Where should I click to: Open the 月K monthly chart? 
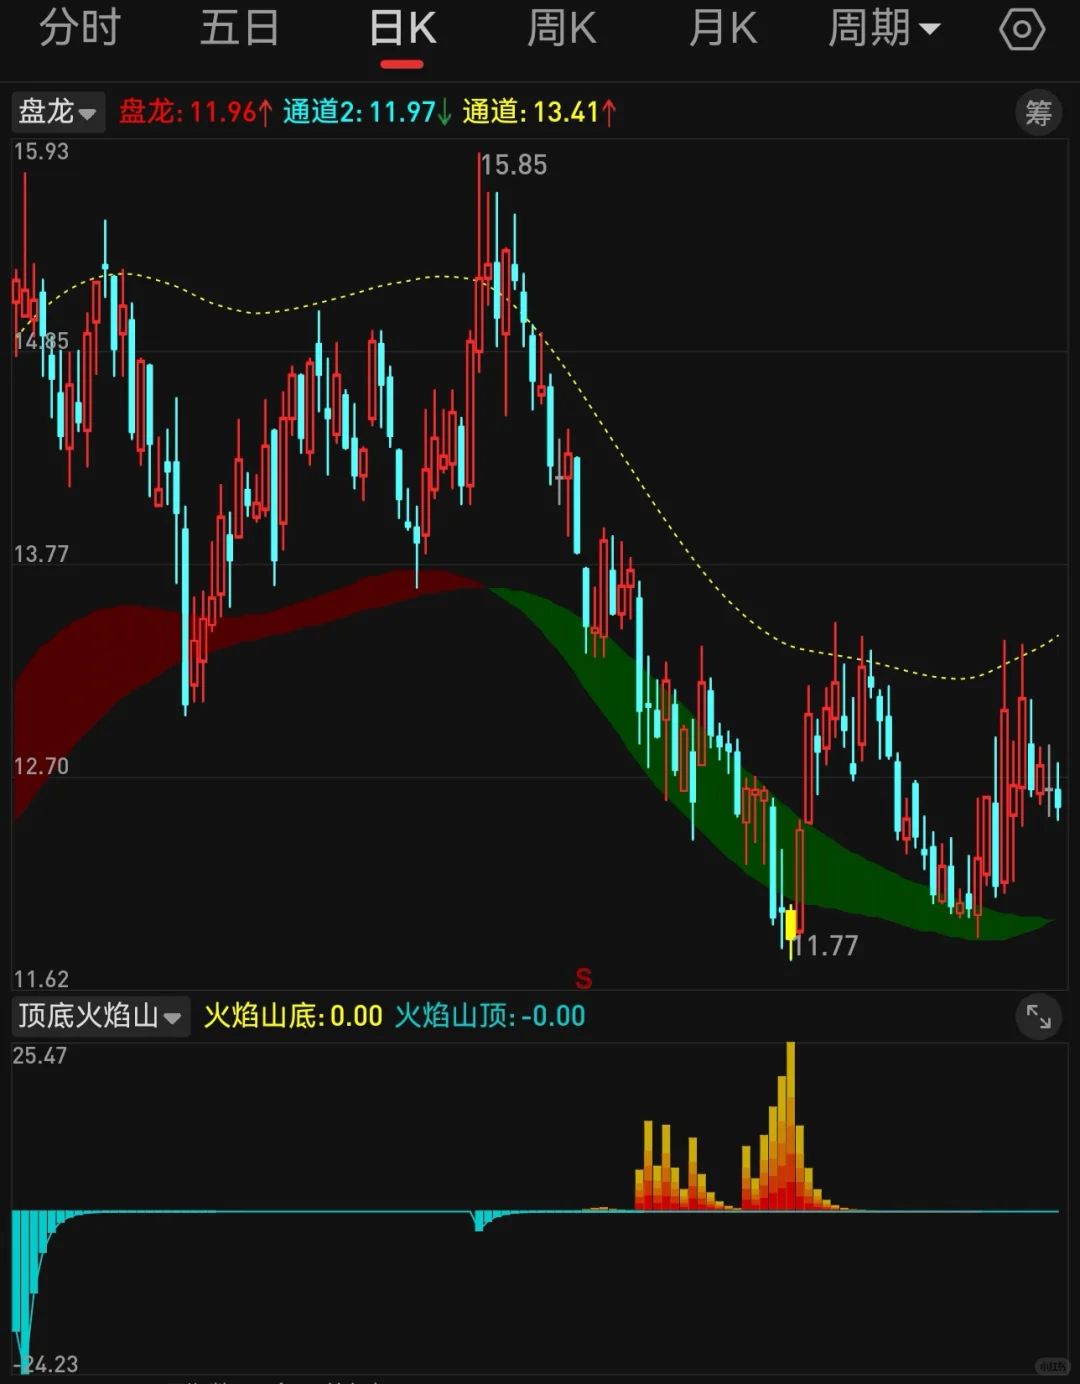723,28
